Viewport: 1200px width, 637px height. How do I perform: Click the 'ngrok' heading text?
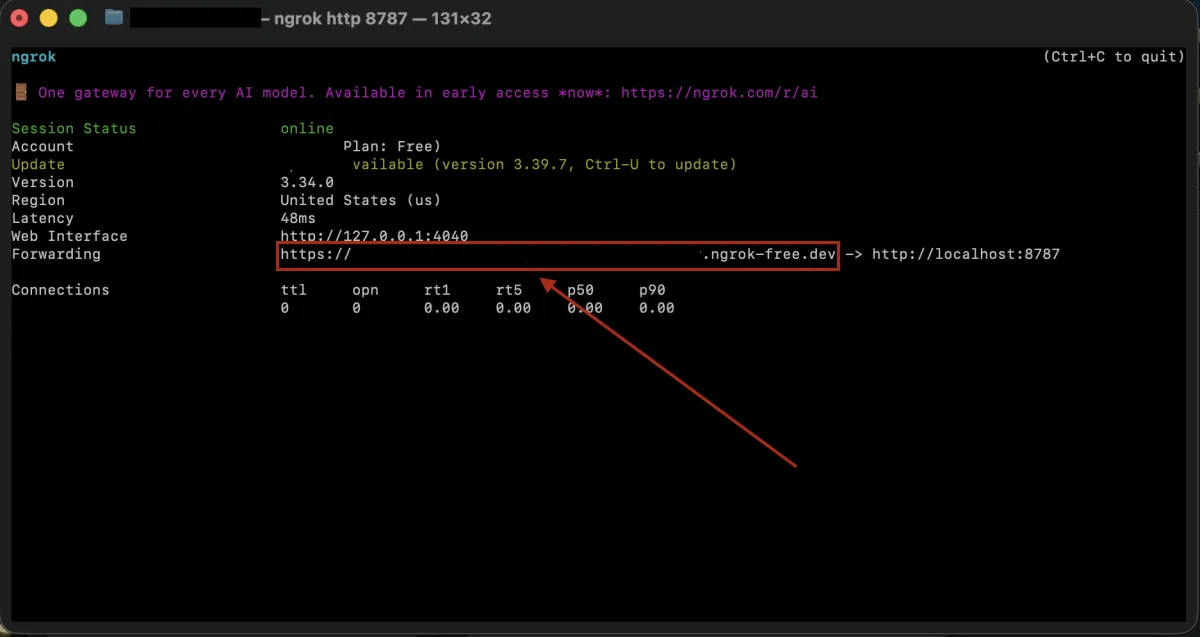34,57
